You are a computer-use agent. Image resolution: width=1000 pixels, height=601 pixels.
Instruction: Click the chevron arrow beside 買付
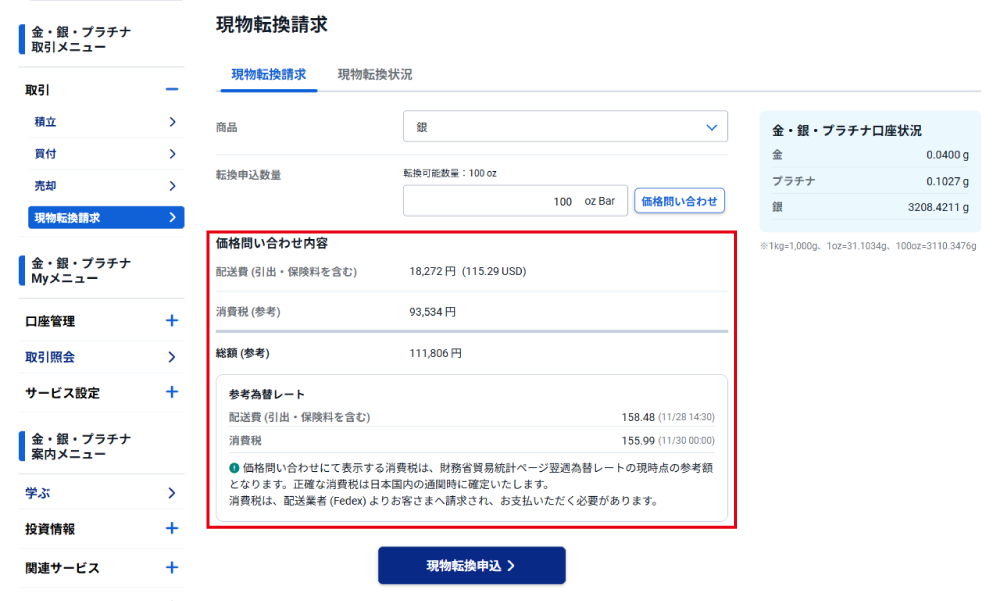(x=172, y=154)
